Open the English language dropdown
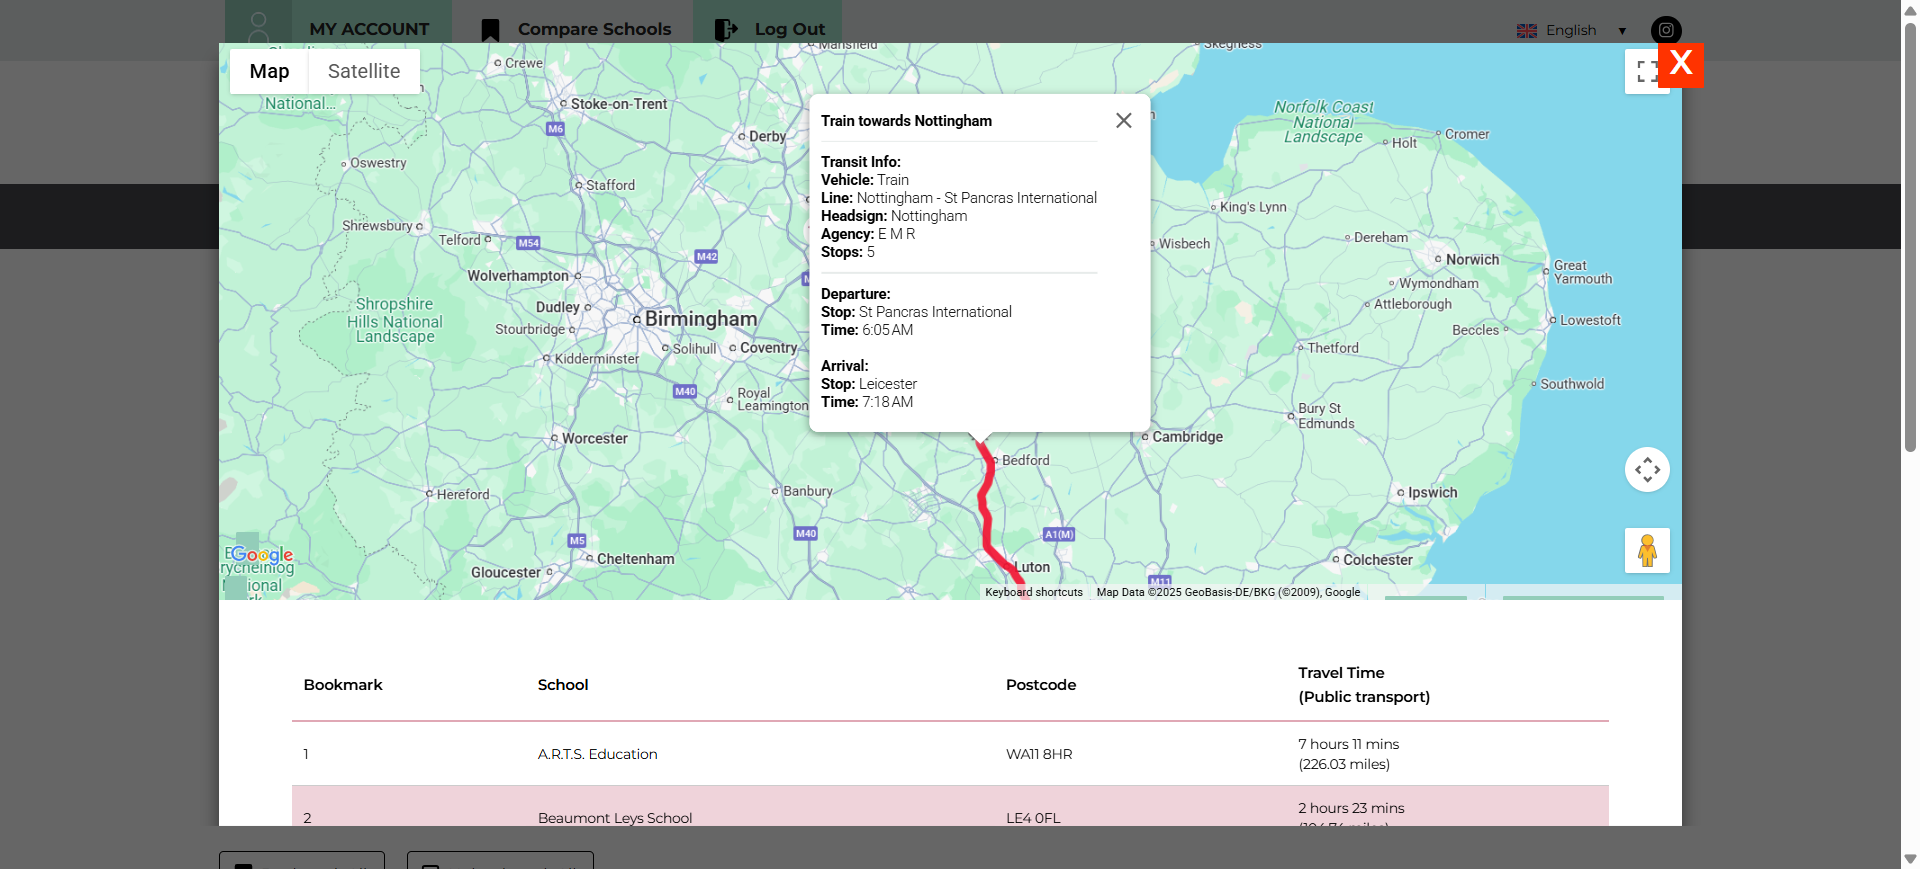This screenshot has height=869, width=1920. tap(1572, 30)
